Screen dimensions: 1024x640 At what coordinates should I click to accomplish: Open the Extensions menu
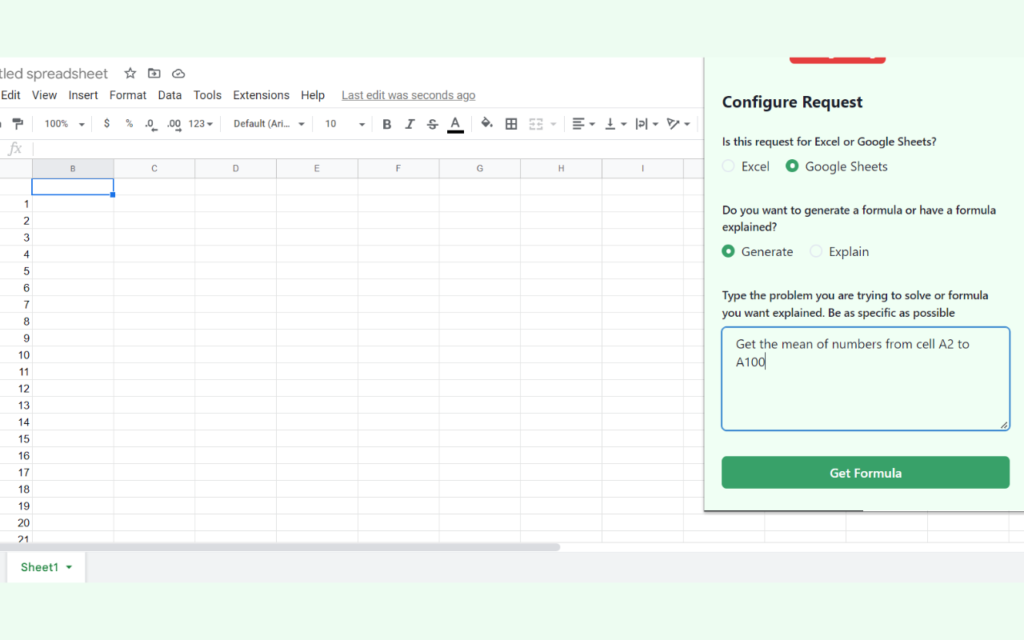pos(261,95)
